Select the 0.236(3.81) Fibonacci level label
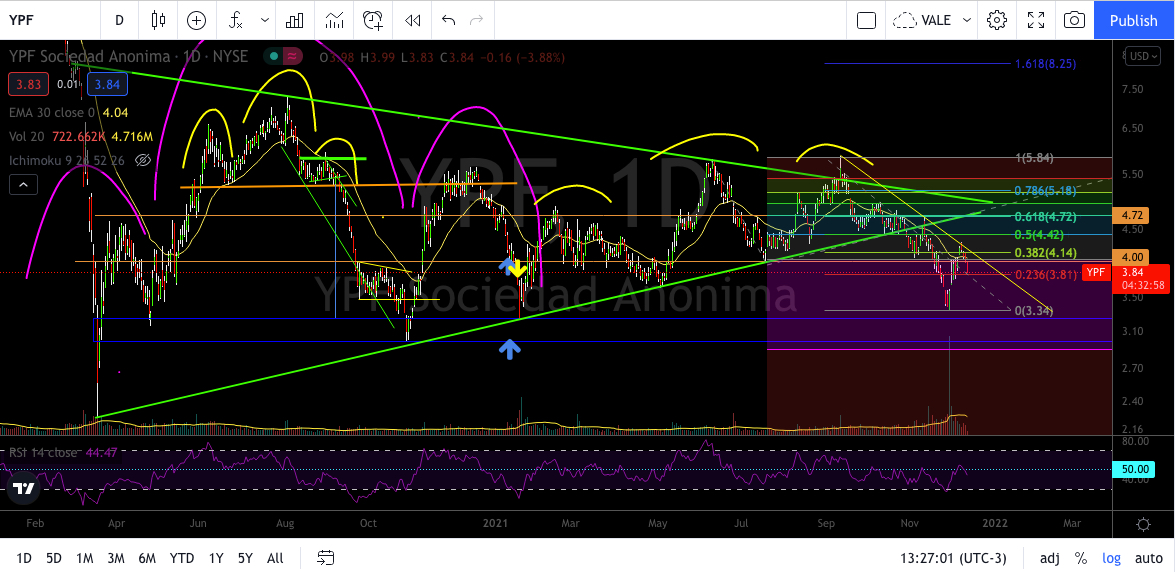This screenshot has width=1175, height=572. click(x=1045, y=274)
